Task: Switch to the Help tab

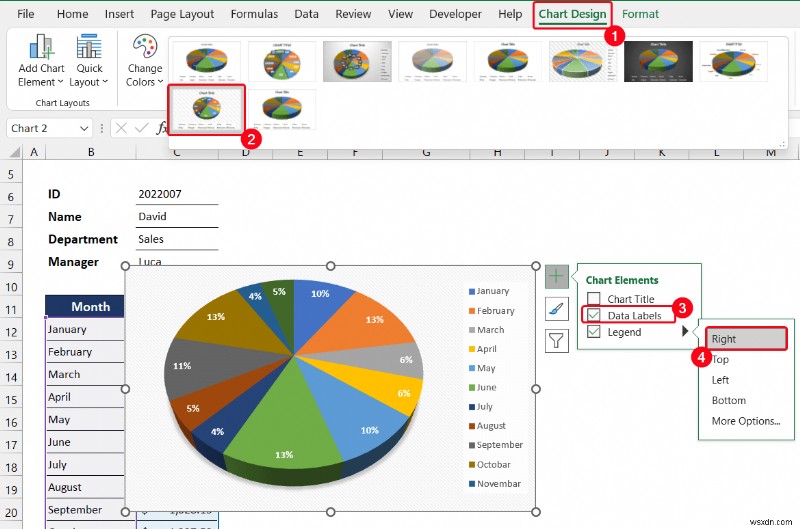Action: point(510,14)
